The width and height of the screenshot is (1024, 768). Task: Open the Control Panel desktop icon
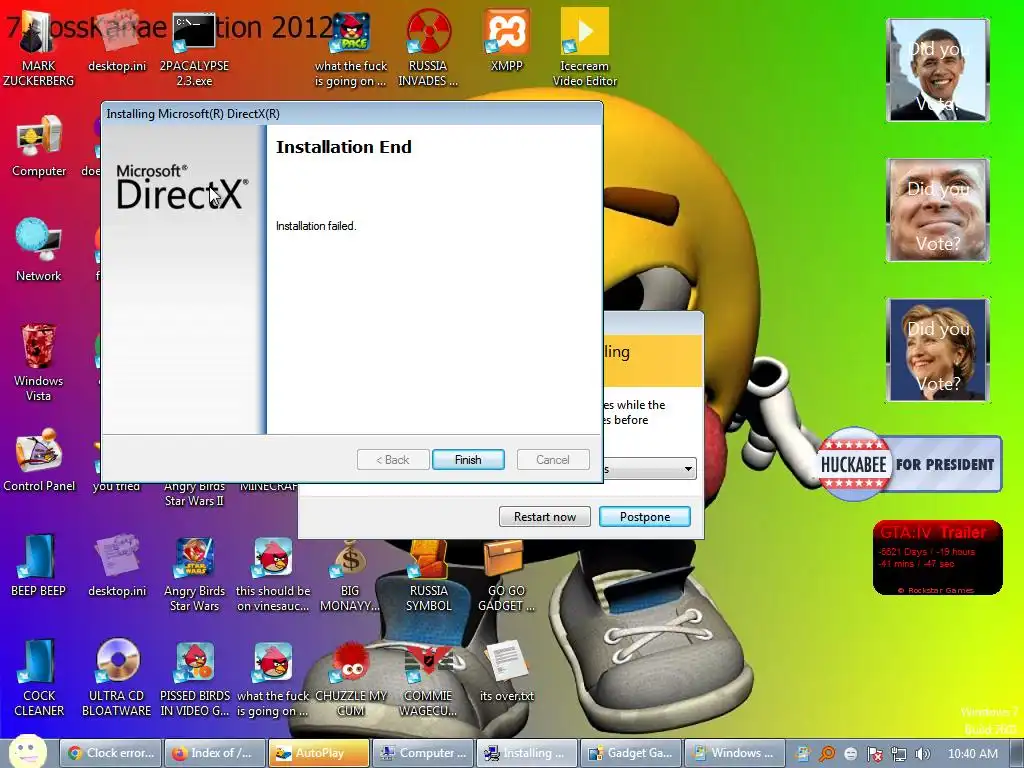(x=39, y=460)
